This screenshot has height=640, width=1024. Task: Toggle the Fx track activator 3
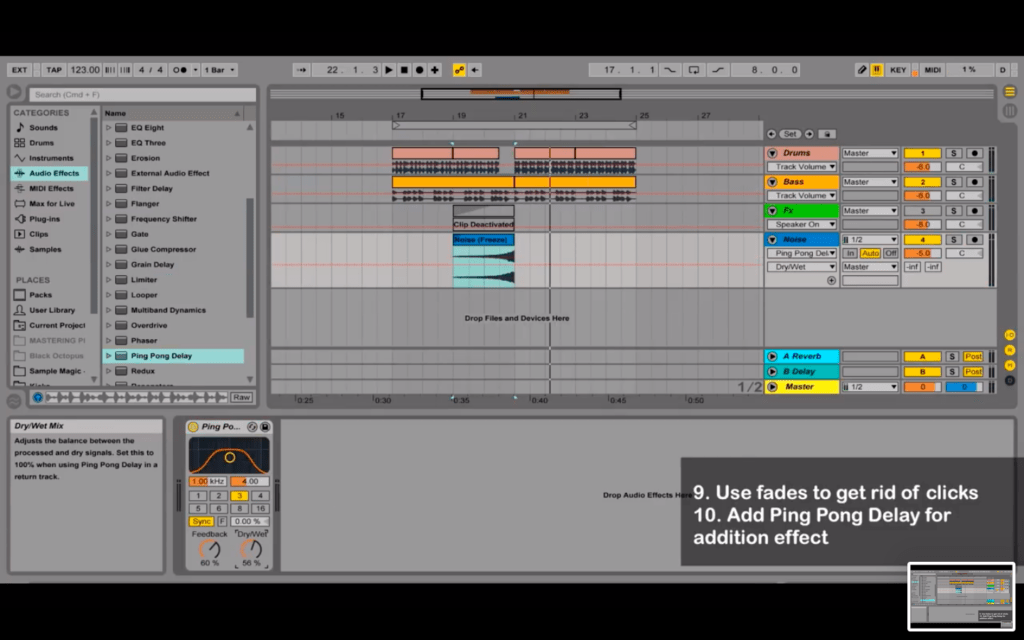pyautogui.click(x=922, y=210)
